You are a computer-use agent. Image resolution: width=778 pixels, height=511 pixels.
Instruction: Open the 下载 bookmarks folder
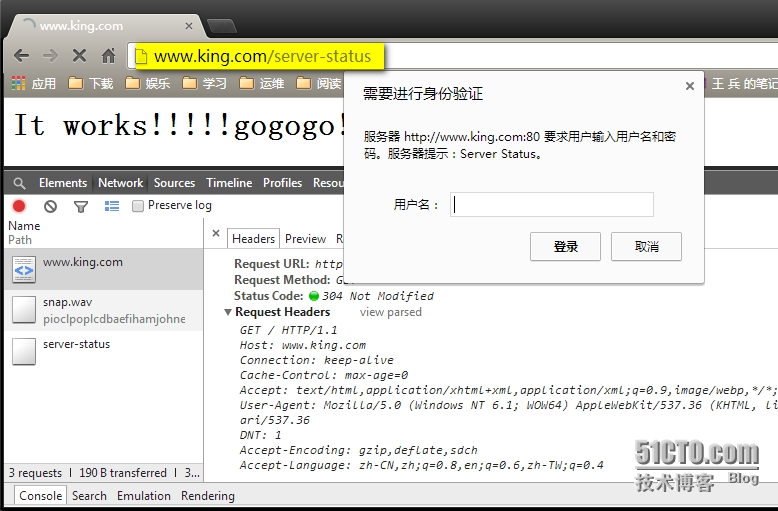click(90, 83)
